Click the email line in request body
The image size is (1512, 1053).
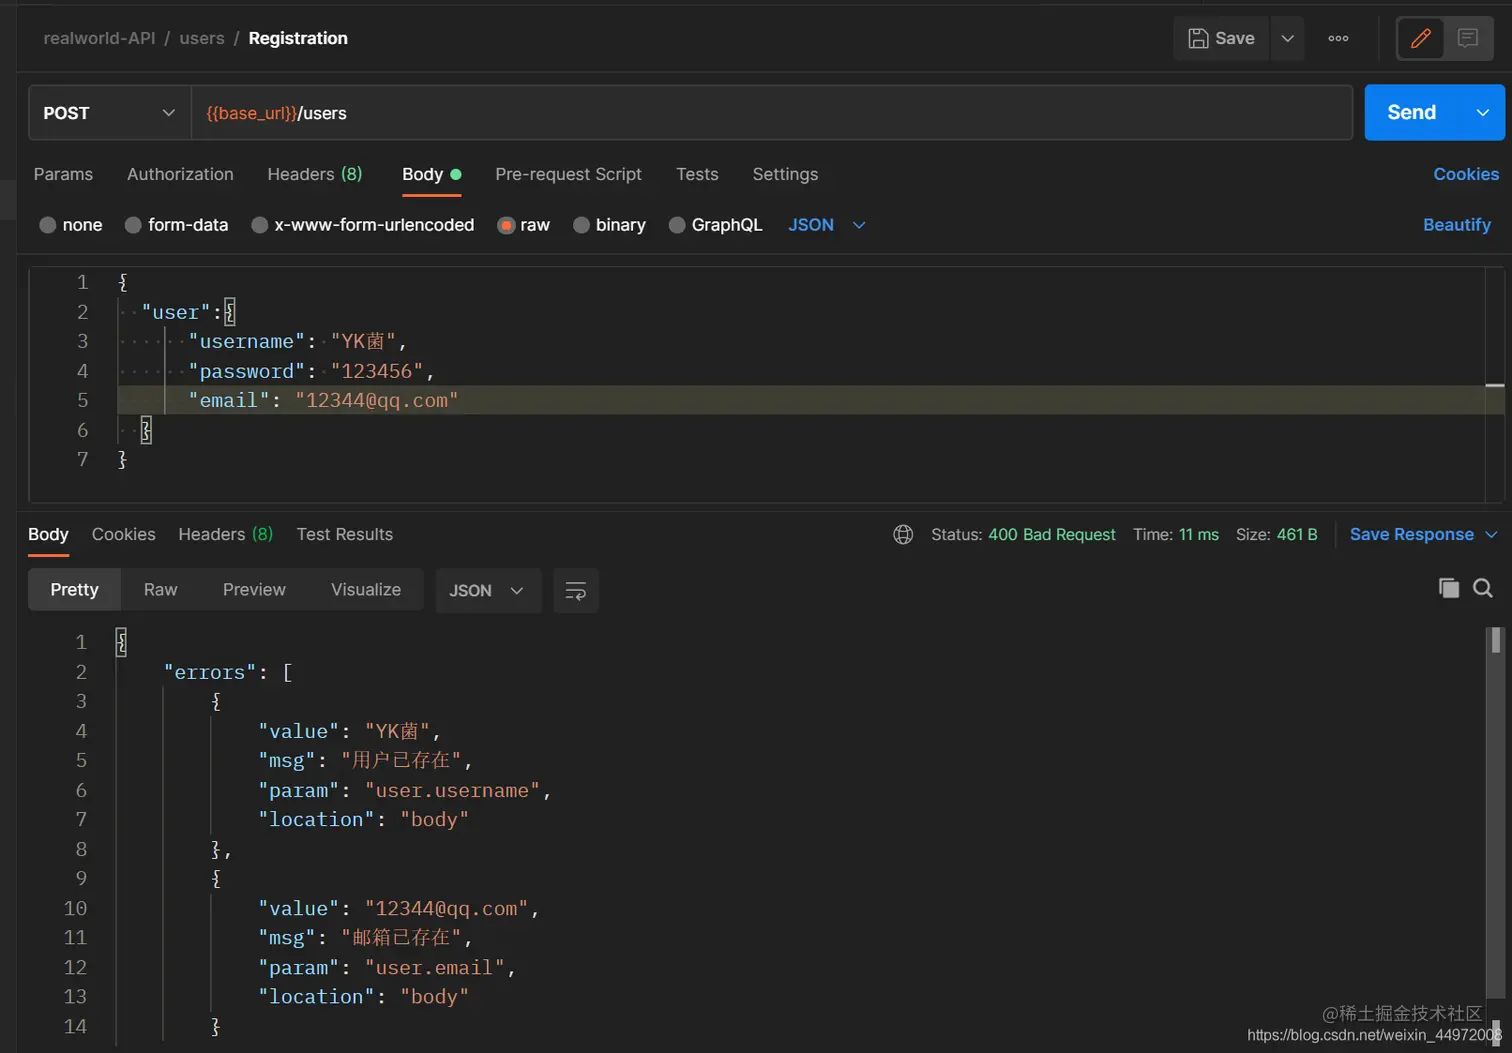point(810,400)
